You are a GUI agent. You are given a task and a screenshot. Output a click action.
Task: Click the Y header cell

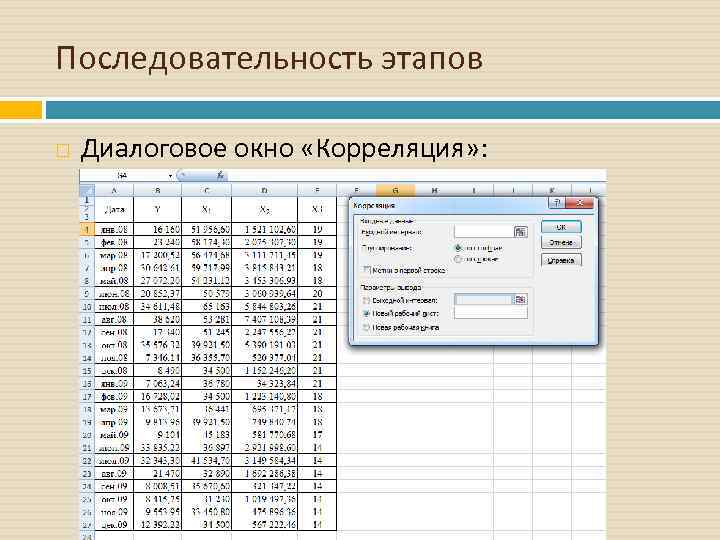click(158, 210)
